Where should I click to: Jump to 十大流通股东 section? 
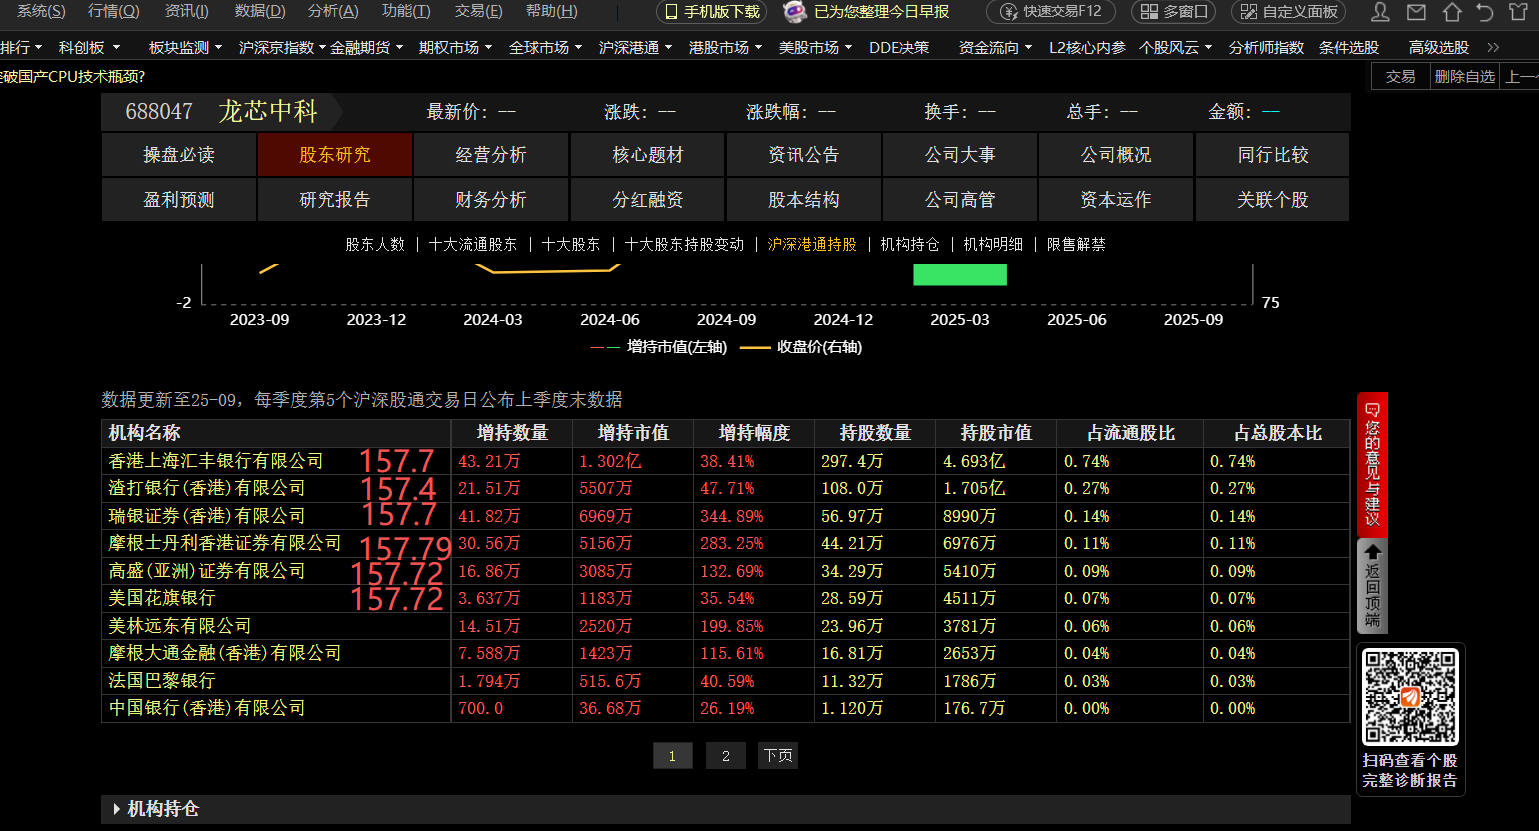pos(473,244)
